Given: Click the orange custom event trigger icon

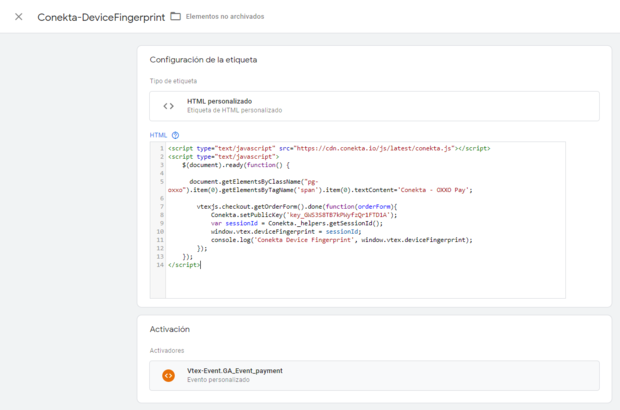Looking at the screenshot, I should pyautogui.click(x=168, y=375).
